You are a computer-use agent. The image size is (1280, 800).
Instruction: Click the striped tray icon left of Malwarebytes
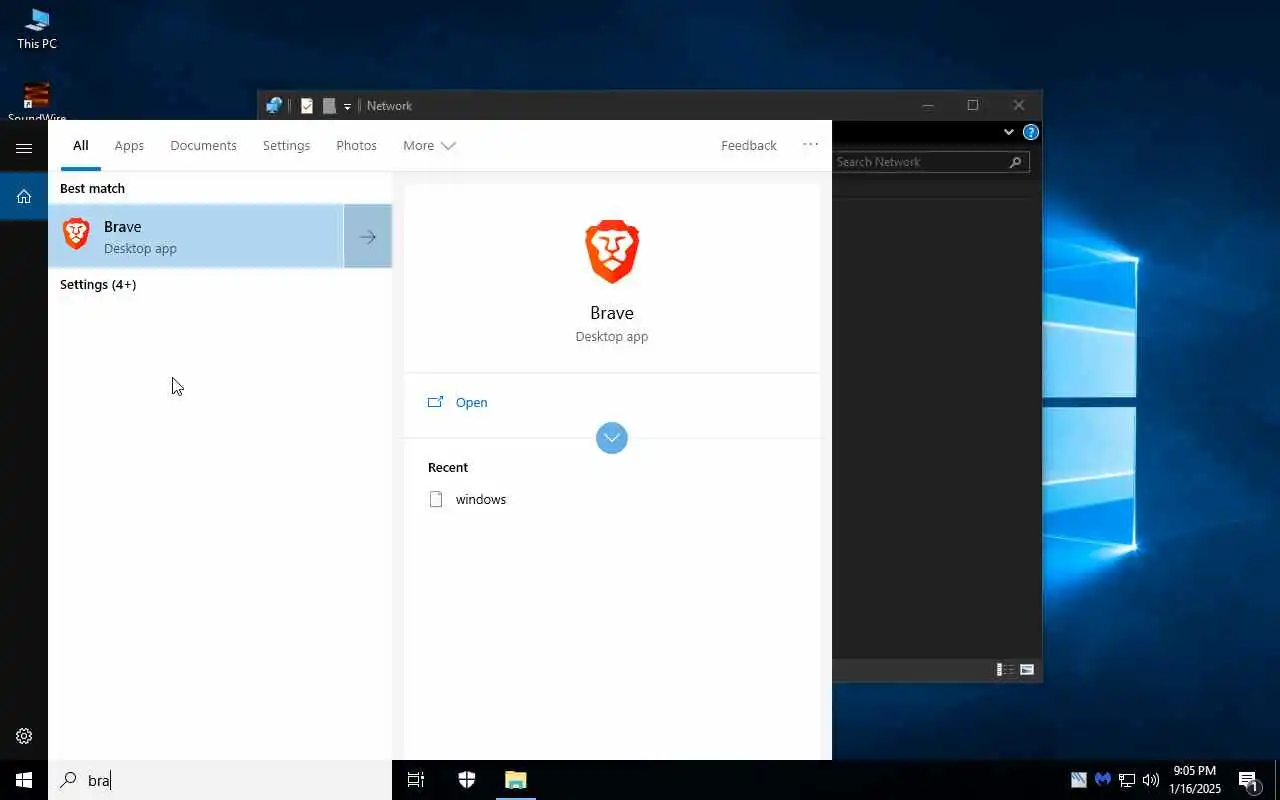[1079, 780]
